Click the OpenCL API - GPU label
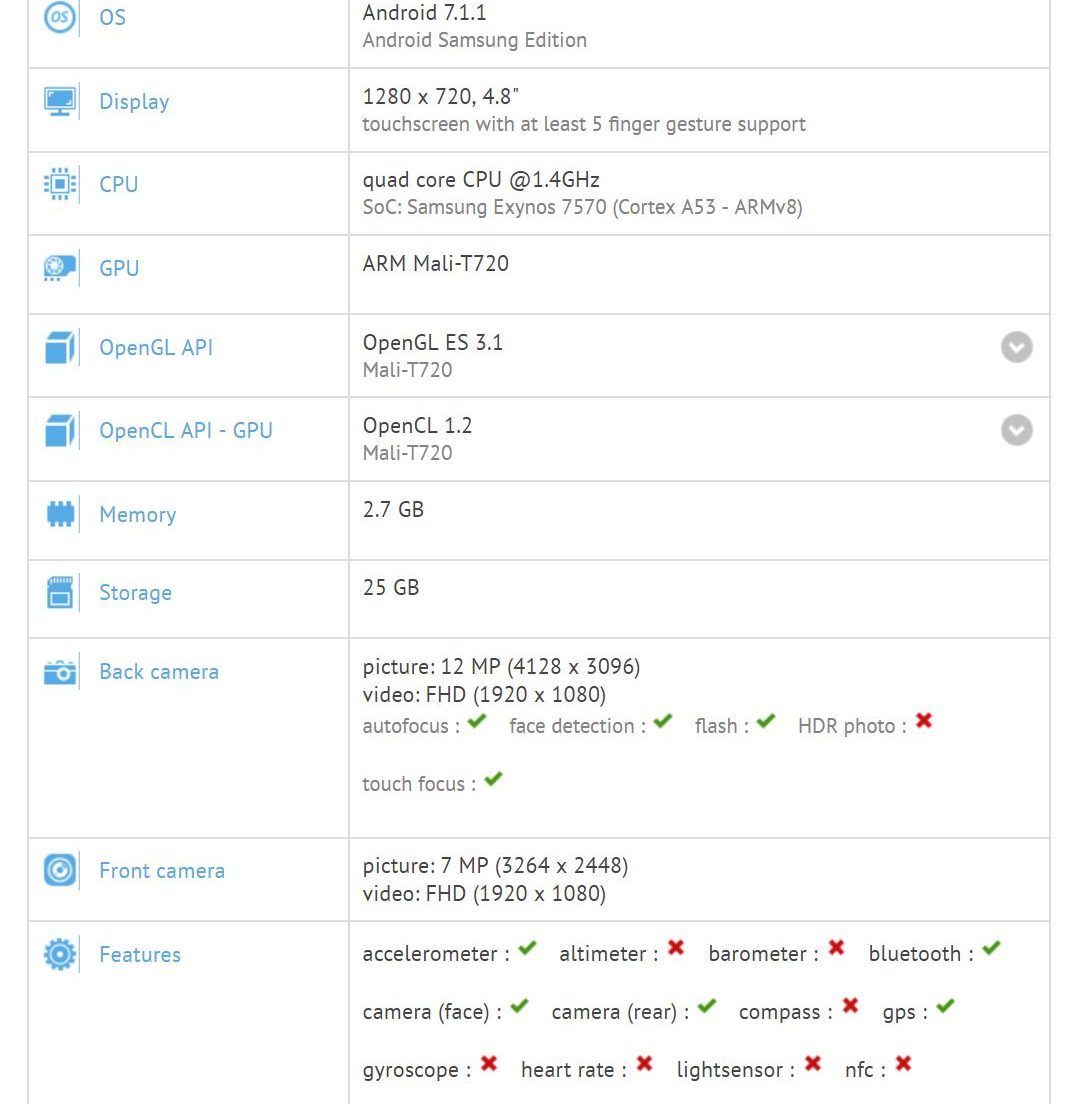 pos(185,431)
